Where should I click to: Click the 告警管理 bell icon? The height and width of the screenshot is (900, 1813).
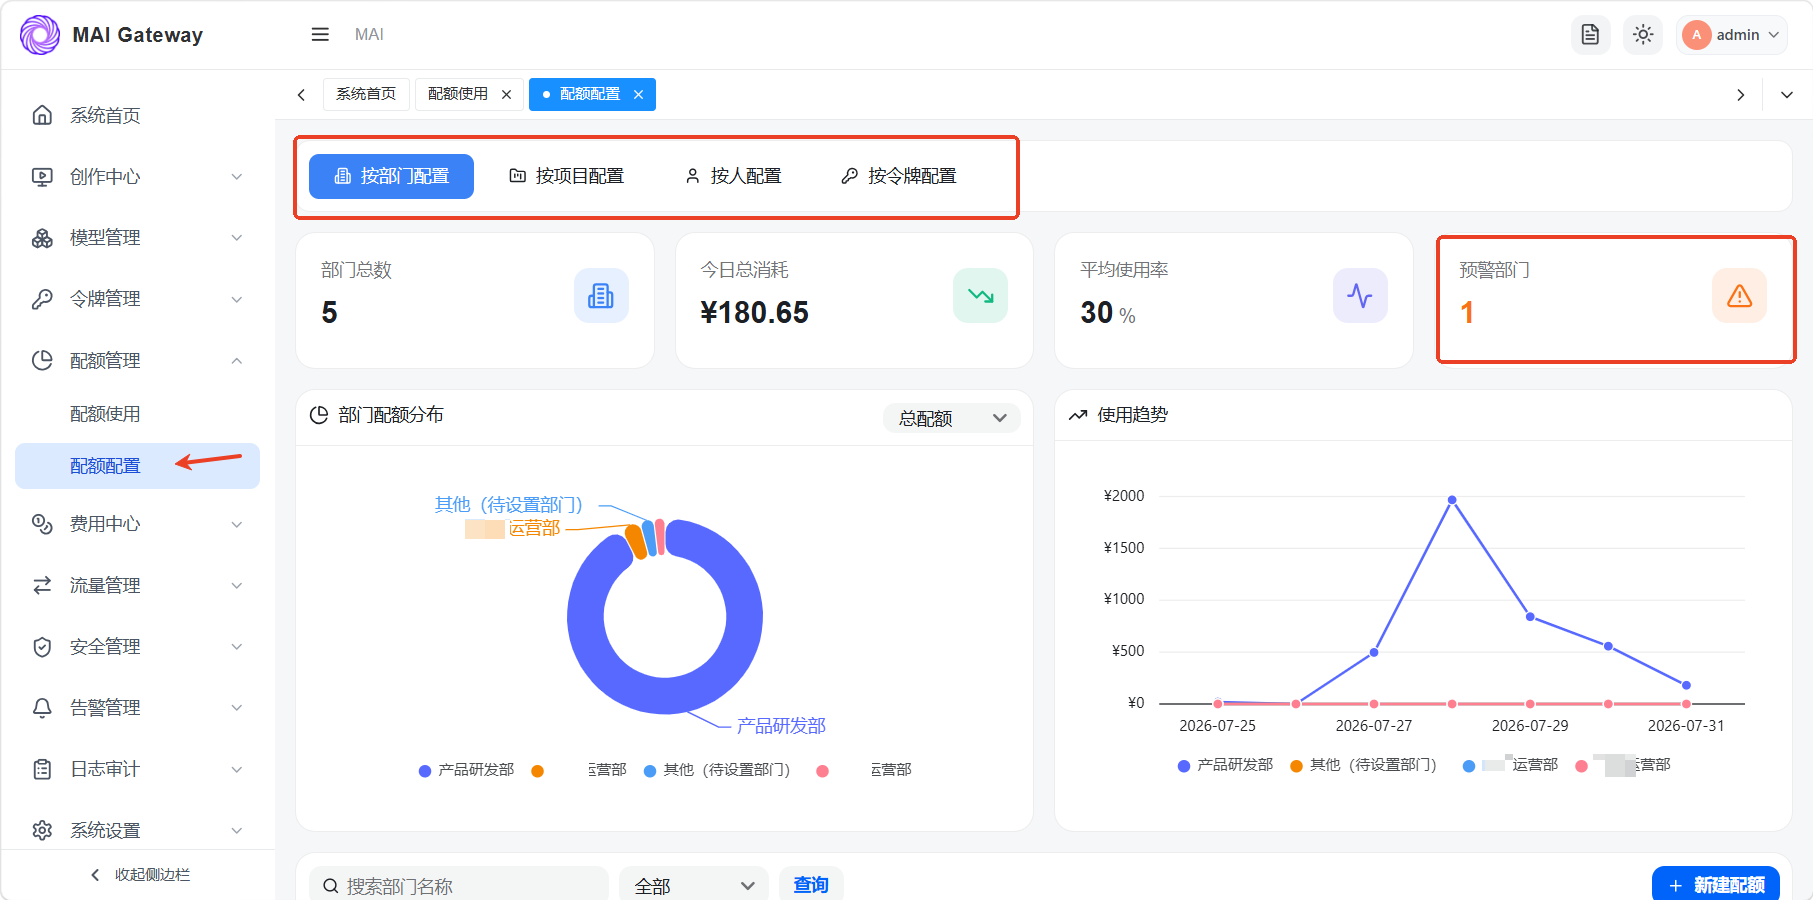[x=42, y=708]
